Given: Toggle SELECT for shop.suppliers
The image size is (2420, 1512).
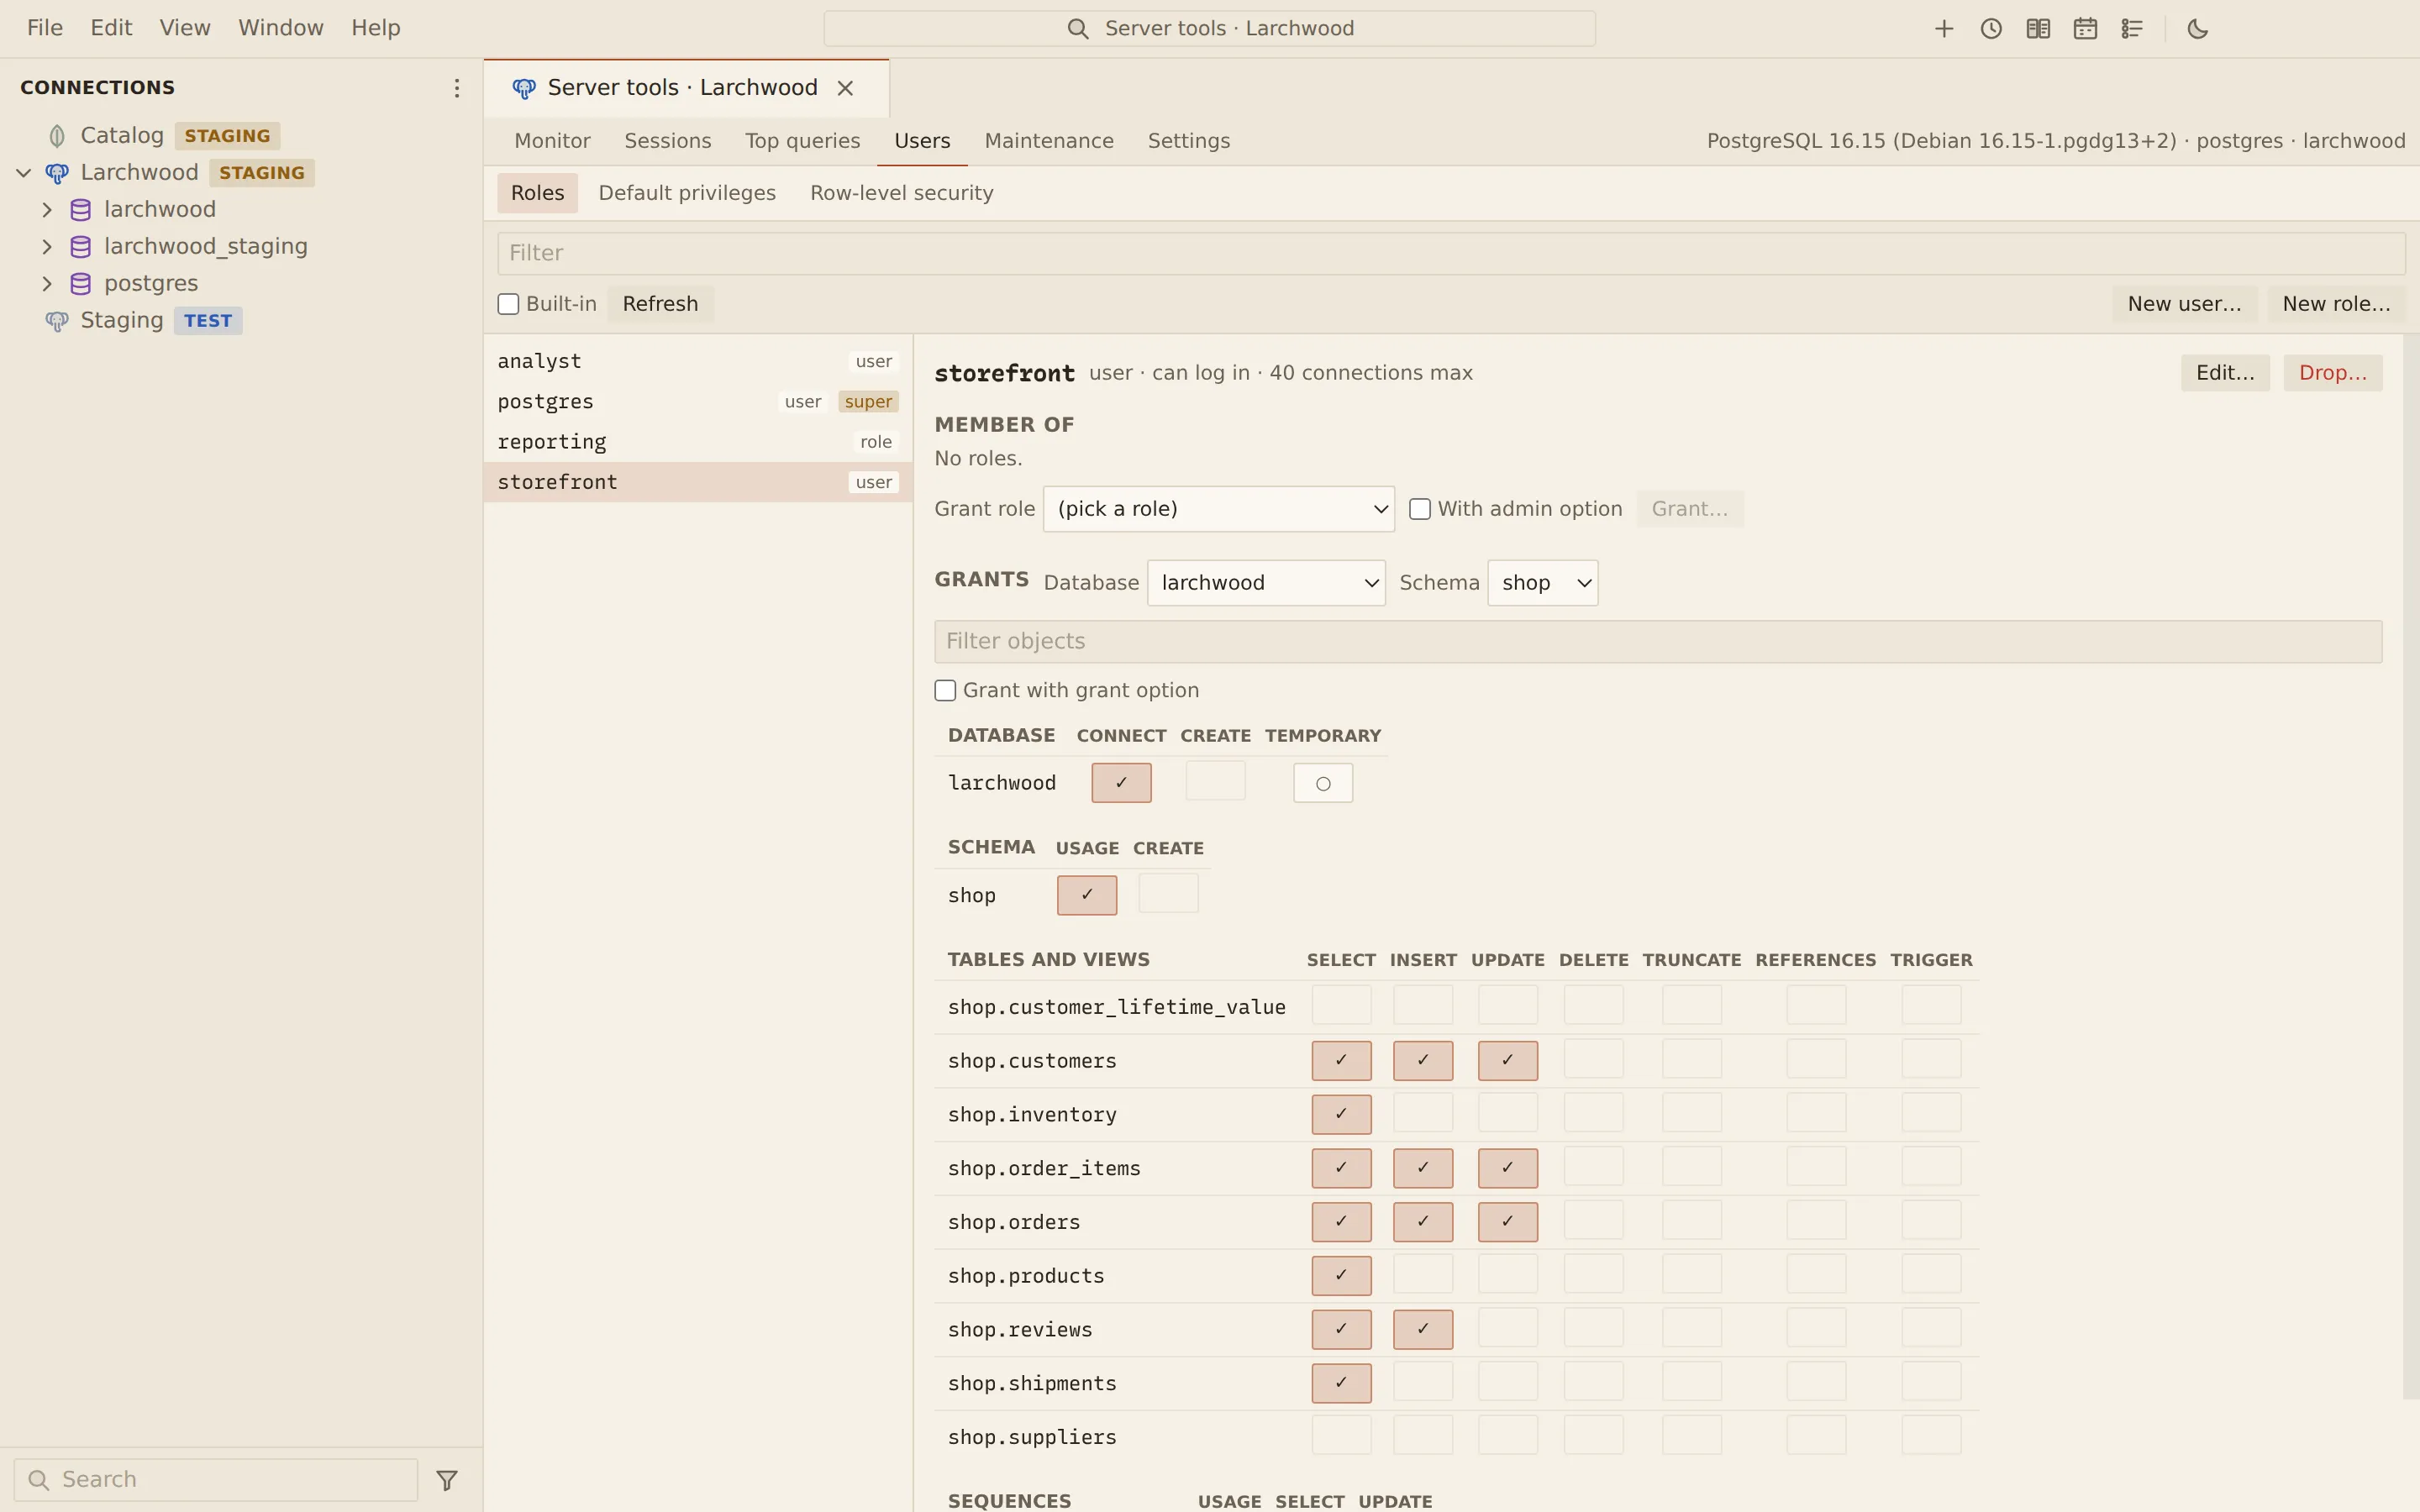Looking at the screenshot, I should click(1341, 1436).
